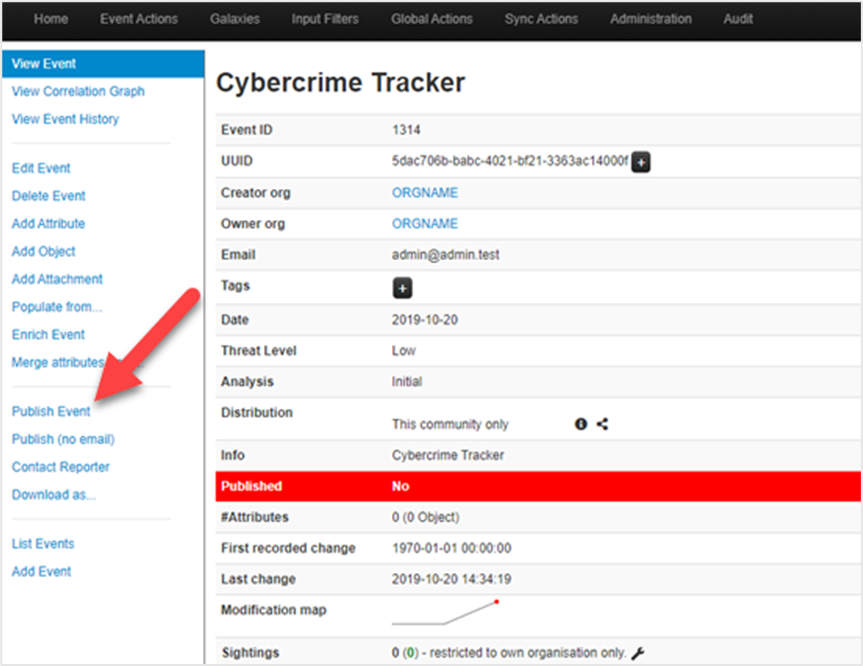
Task: Click the Modification map sparkline
Action: pyautogui.click(x=445, y=612)
